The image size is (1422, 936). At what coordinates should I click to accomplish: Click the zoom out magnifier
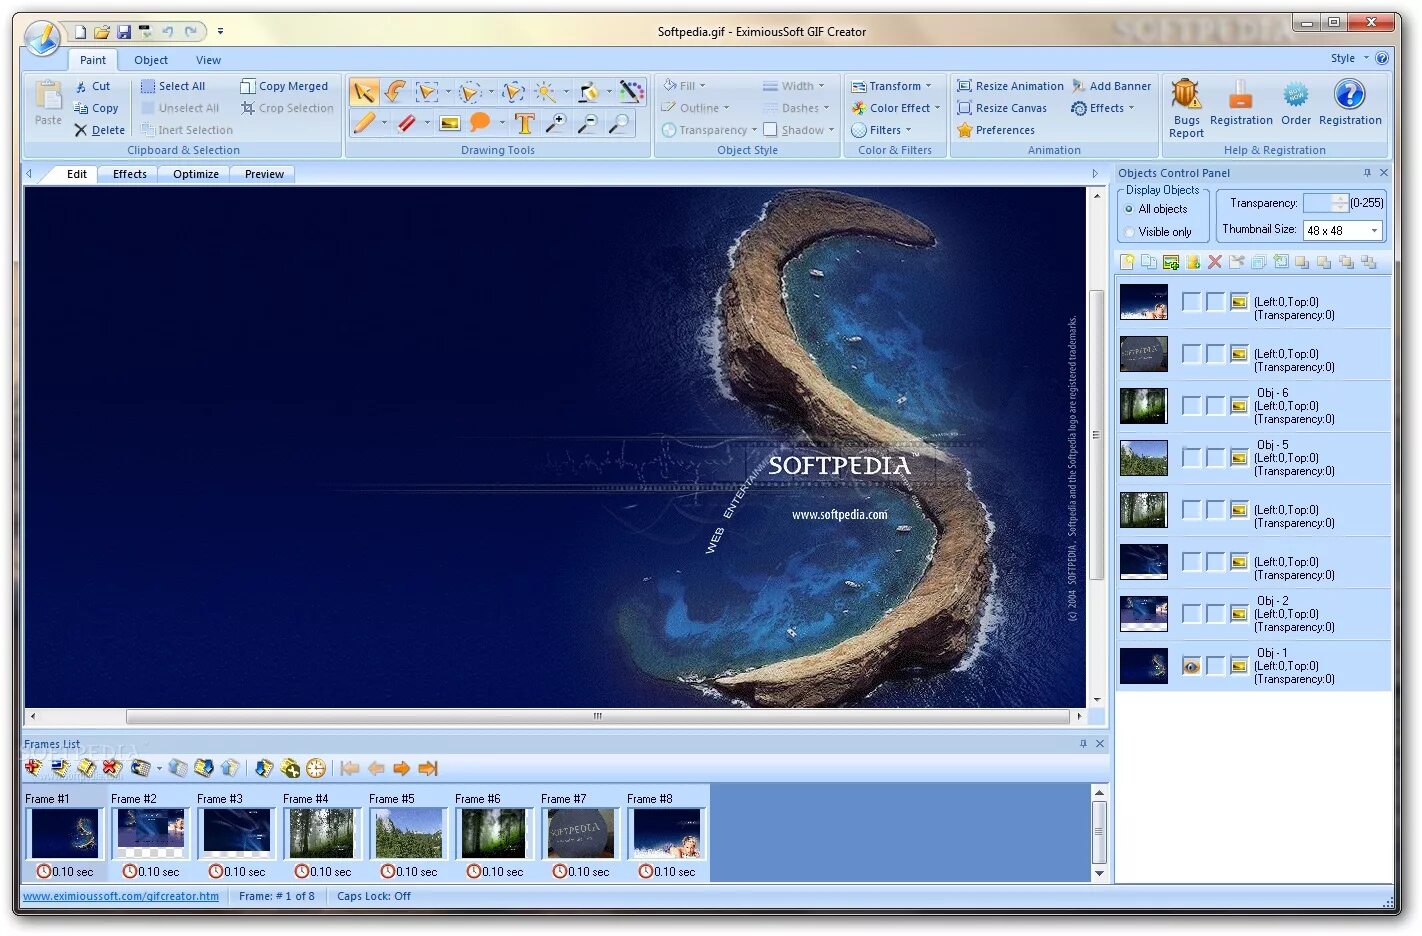[x=588, y=123]
